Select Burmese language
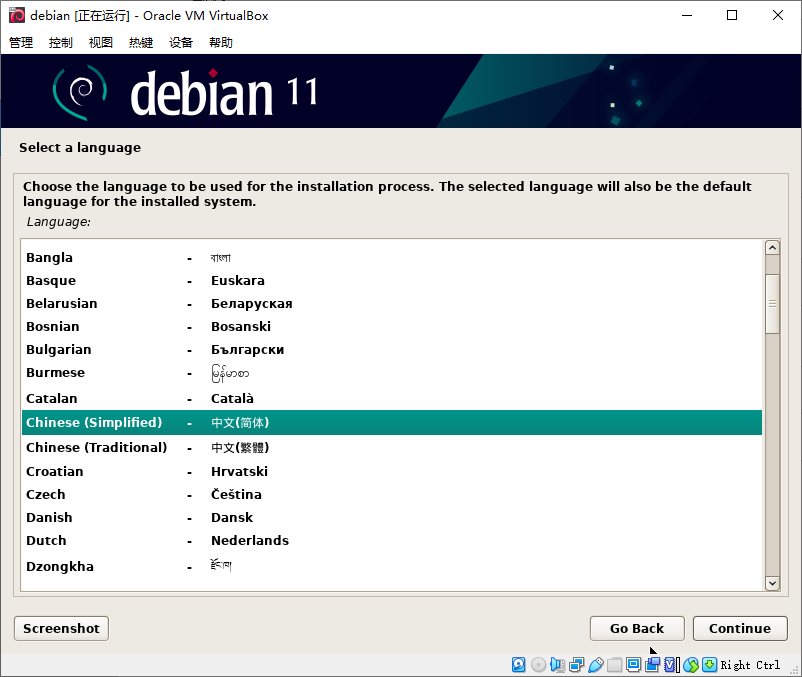802x677 pixels. coord(392,373)
